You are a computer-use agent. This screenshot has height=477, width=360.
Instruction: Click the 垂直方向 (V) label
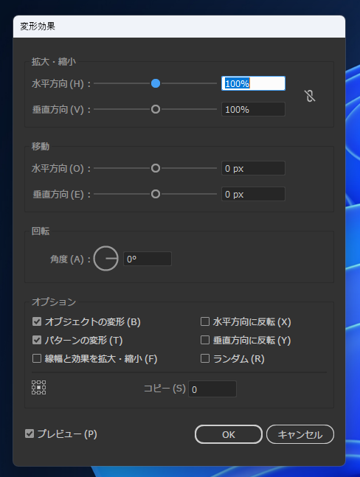point(61,110)
